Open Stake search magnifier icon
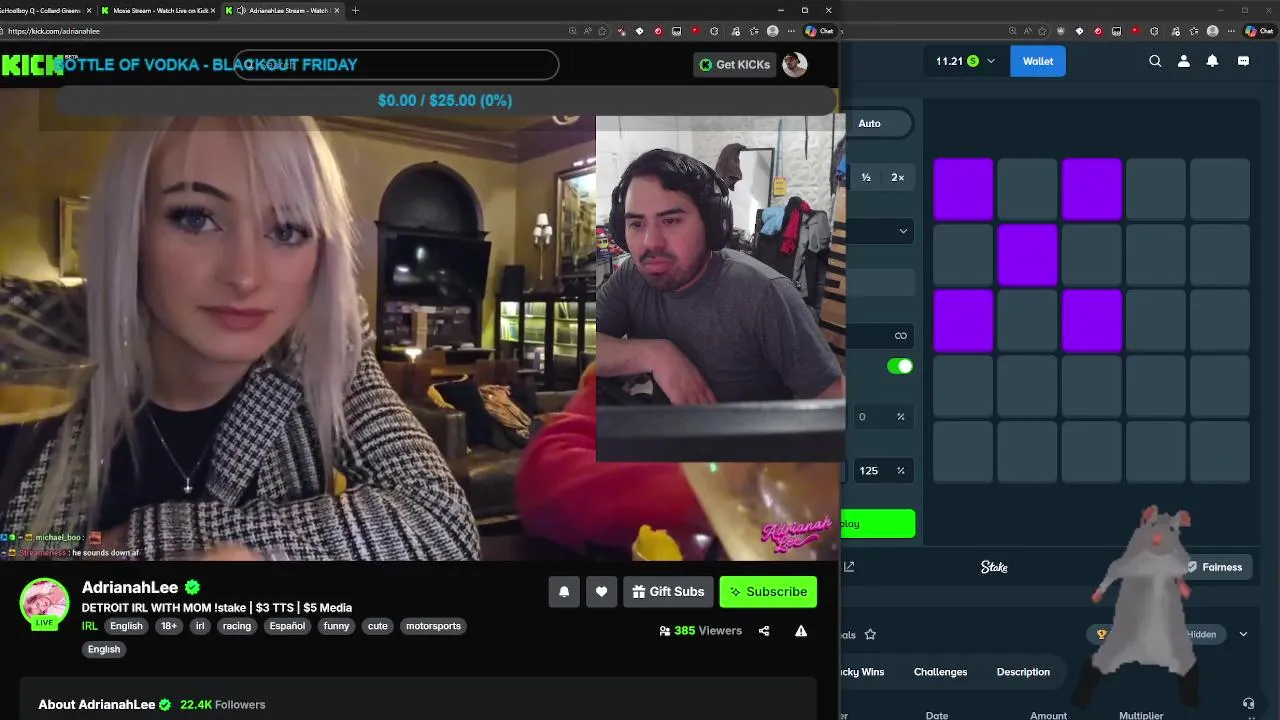The height and width of the screenshot is (720, 1280). (1155, 61)
